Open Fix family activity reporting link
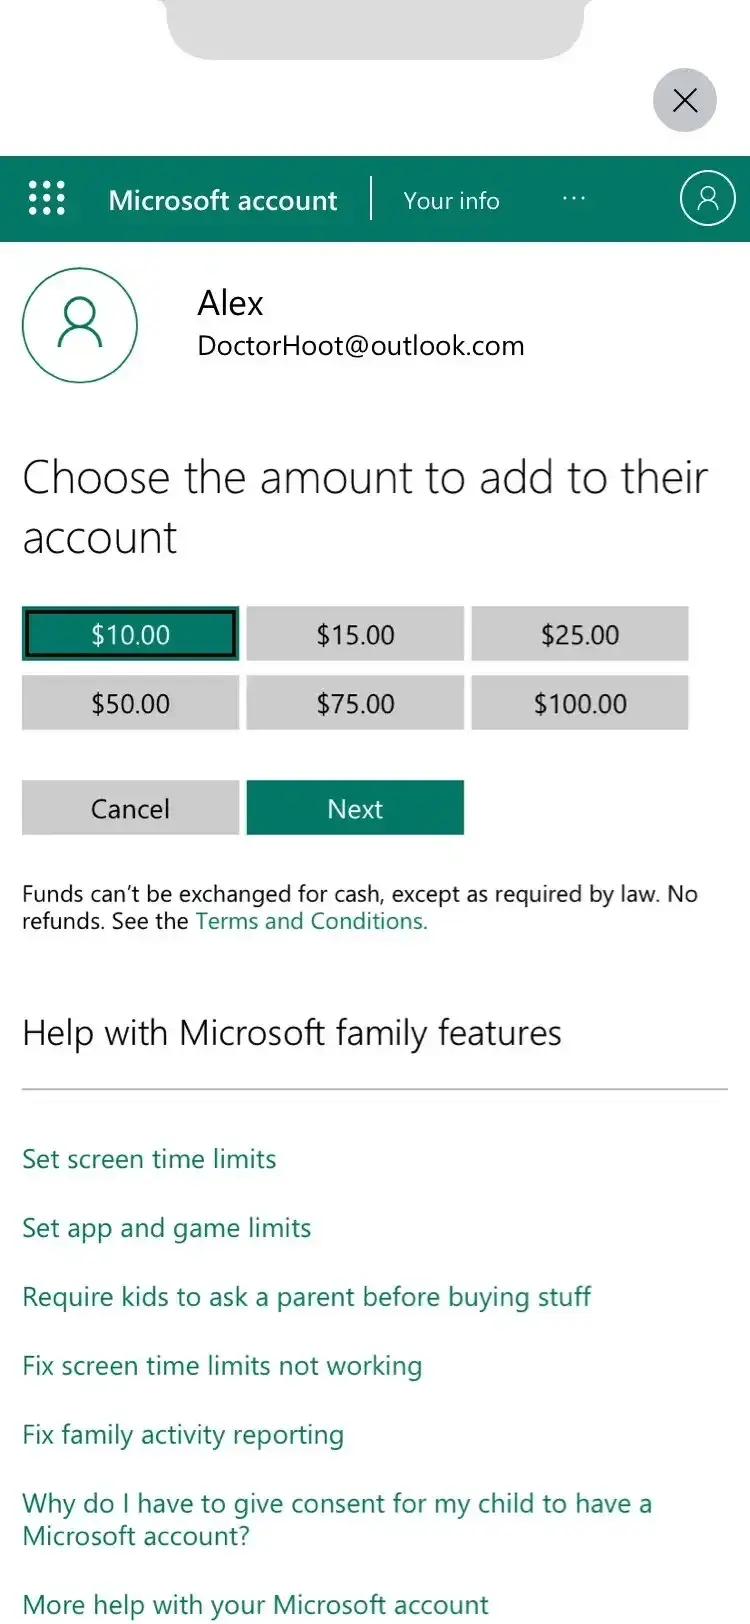750x1624 pixels. [x=183, y=1435]
